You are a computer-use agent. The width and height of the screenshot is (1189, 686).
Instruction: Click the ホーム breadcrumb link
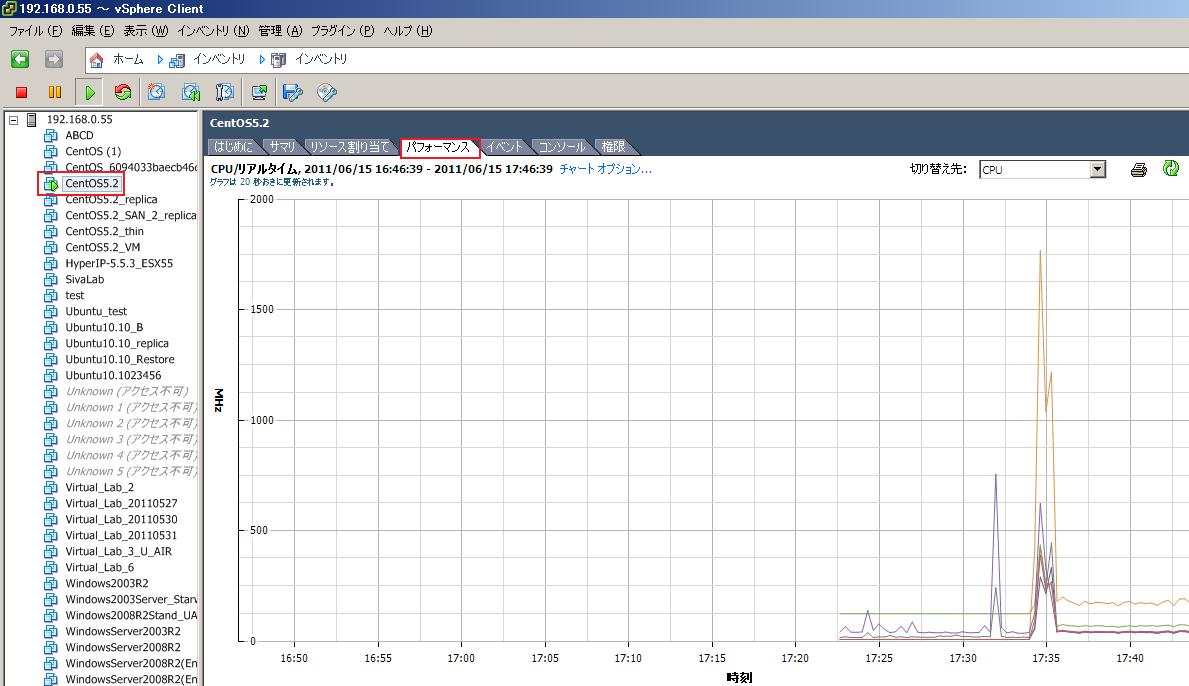(128, 59)
